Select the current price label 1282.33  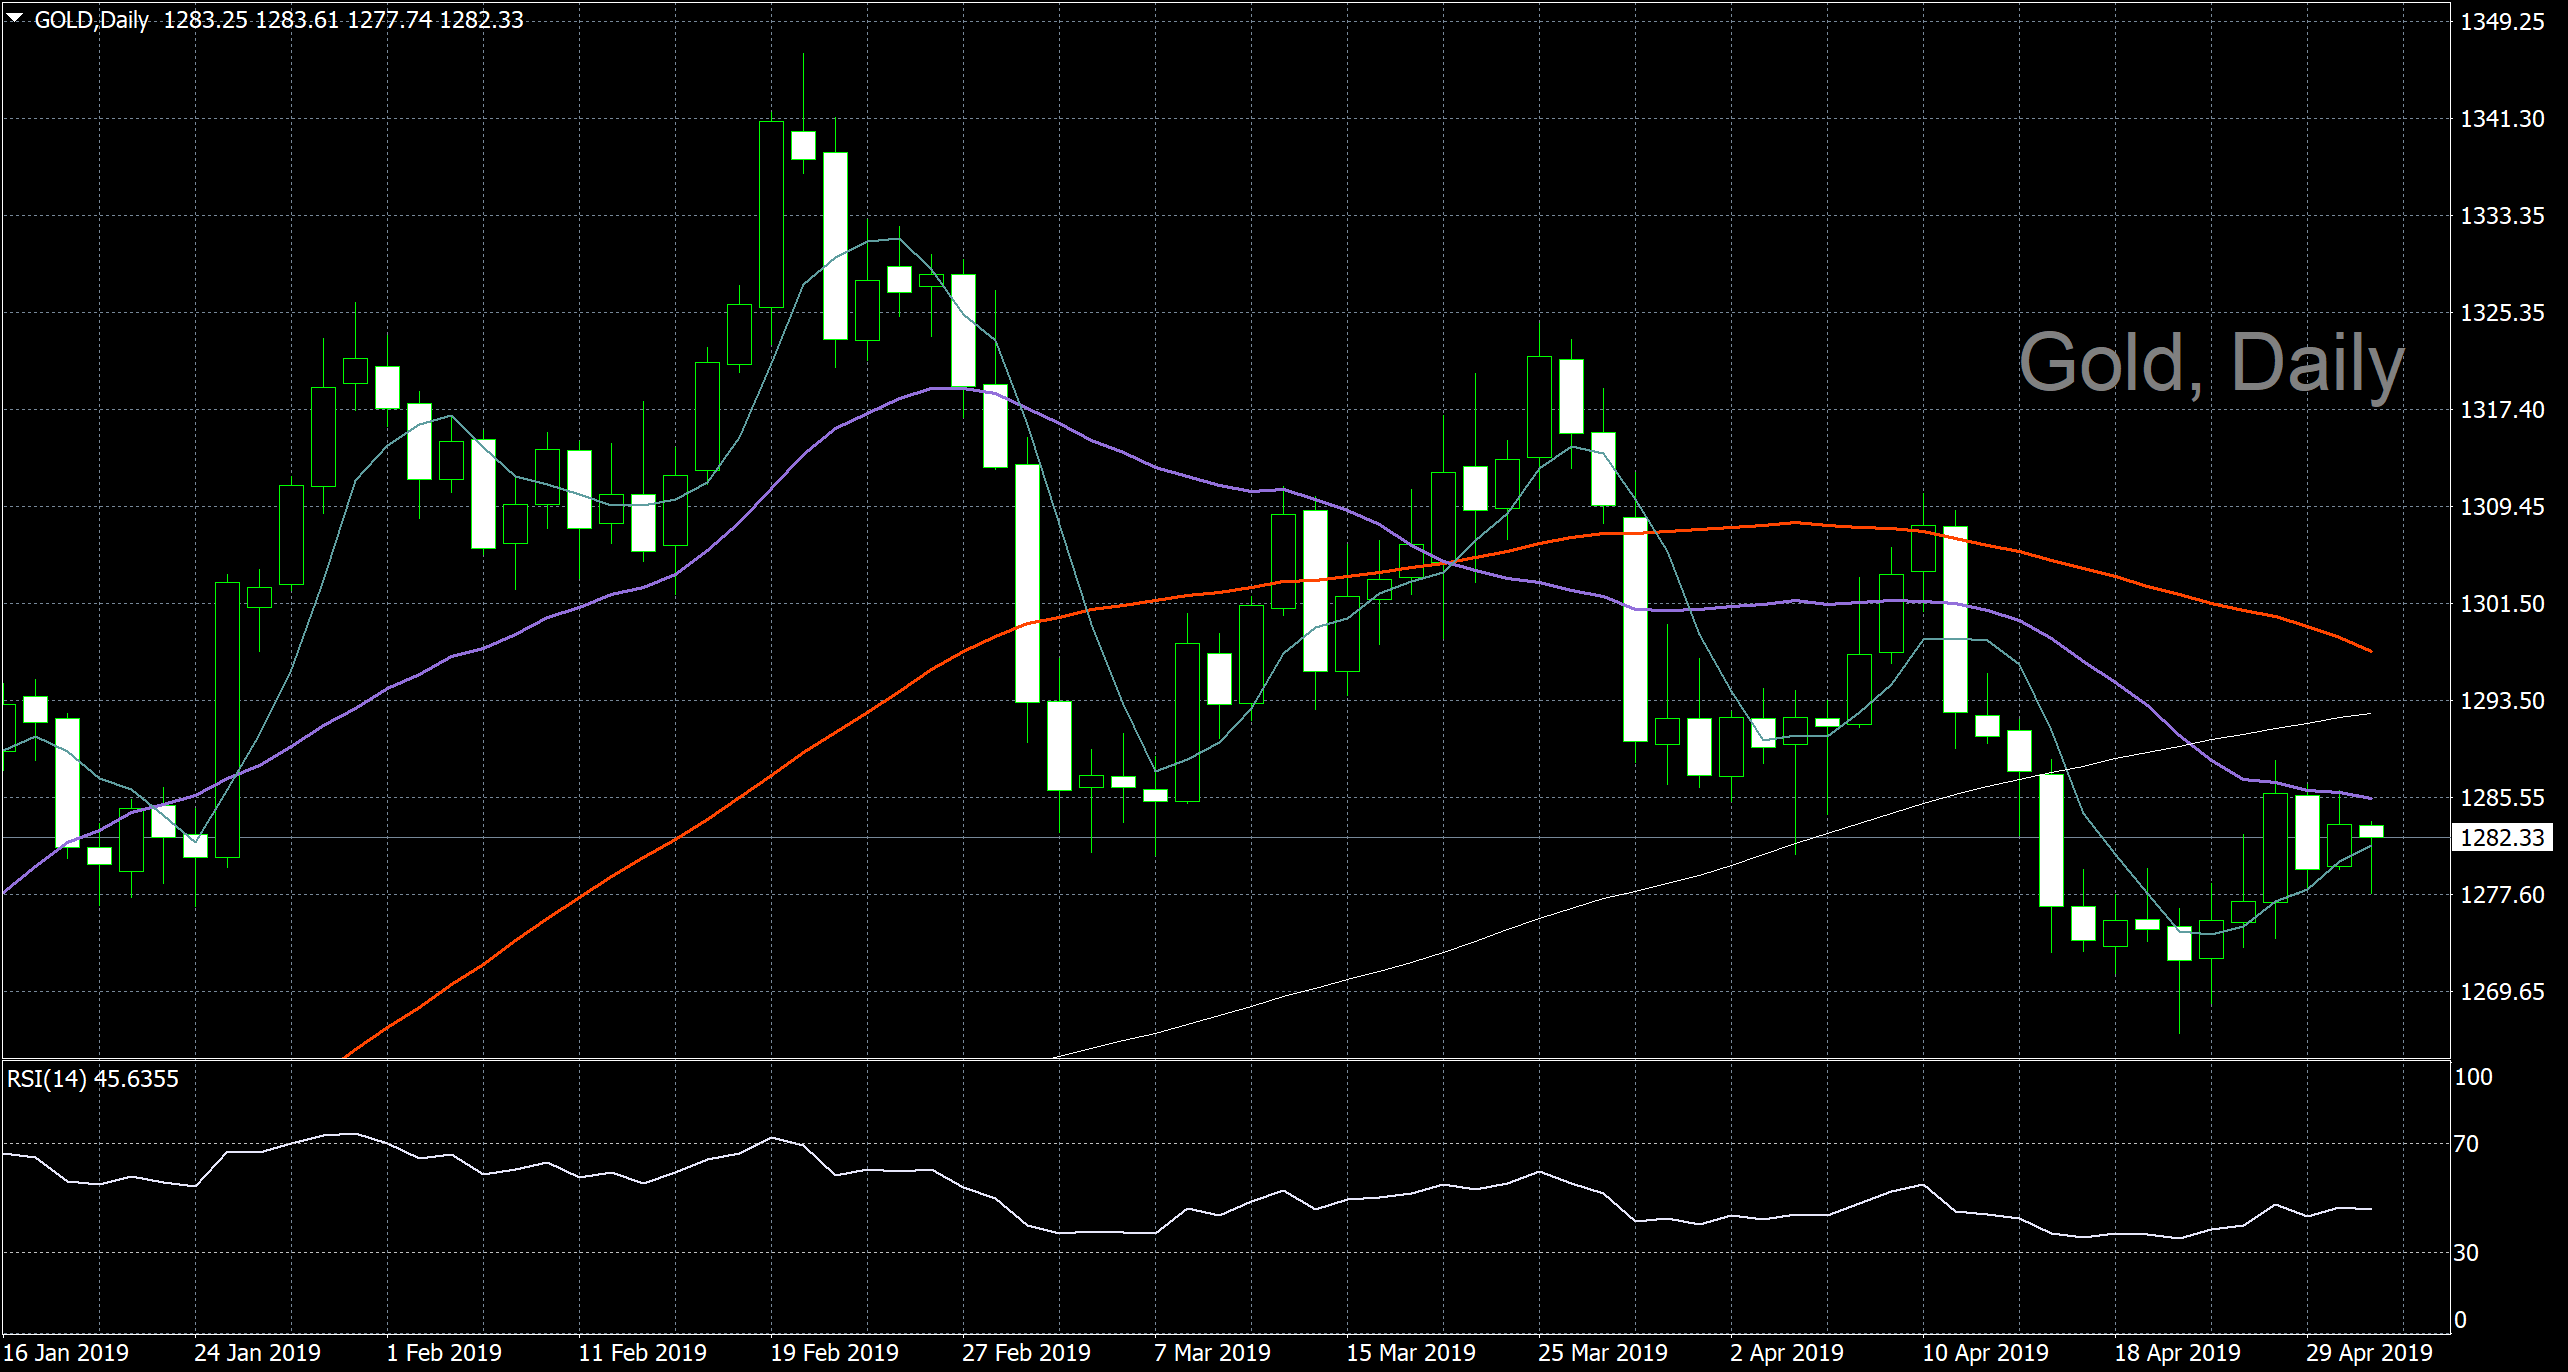[2502, 837]
